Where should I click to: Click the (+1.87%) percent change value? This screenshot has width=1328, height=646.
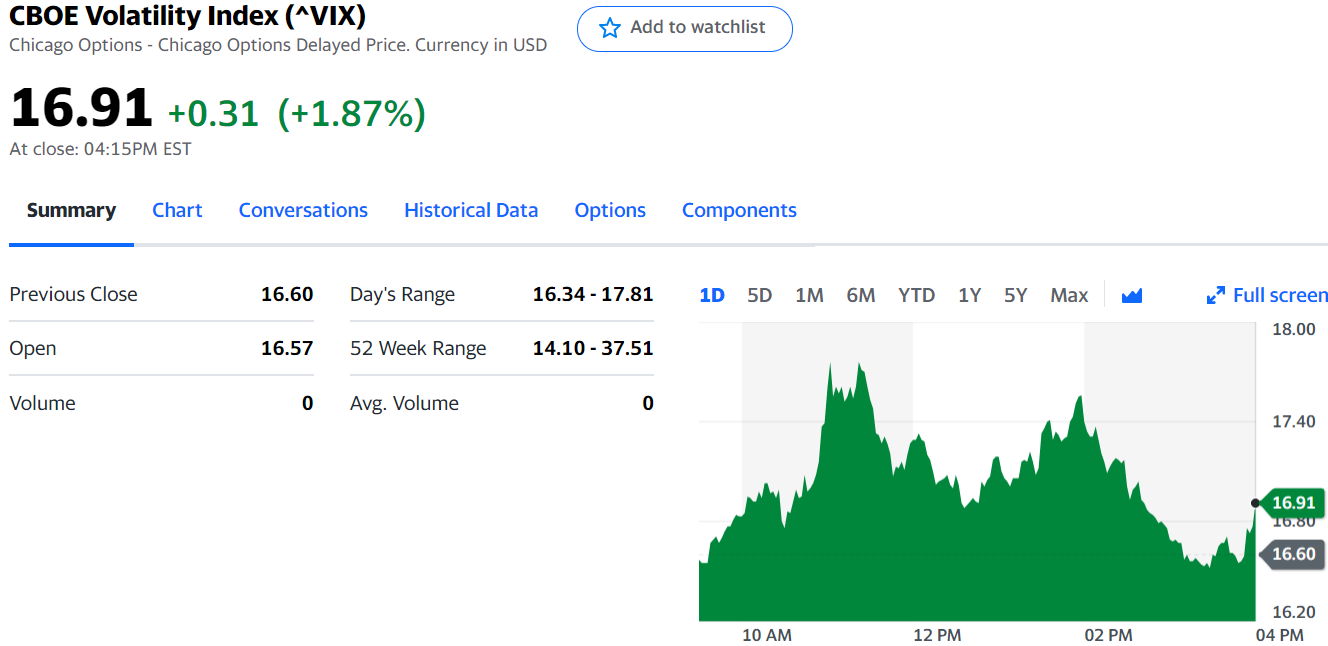pyautogui.click(x=351, y=113)
